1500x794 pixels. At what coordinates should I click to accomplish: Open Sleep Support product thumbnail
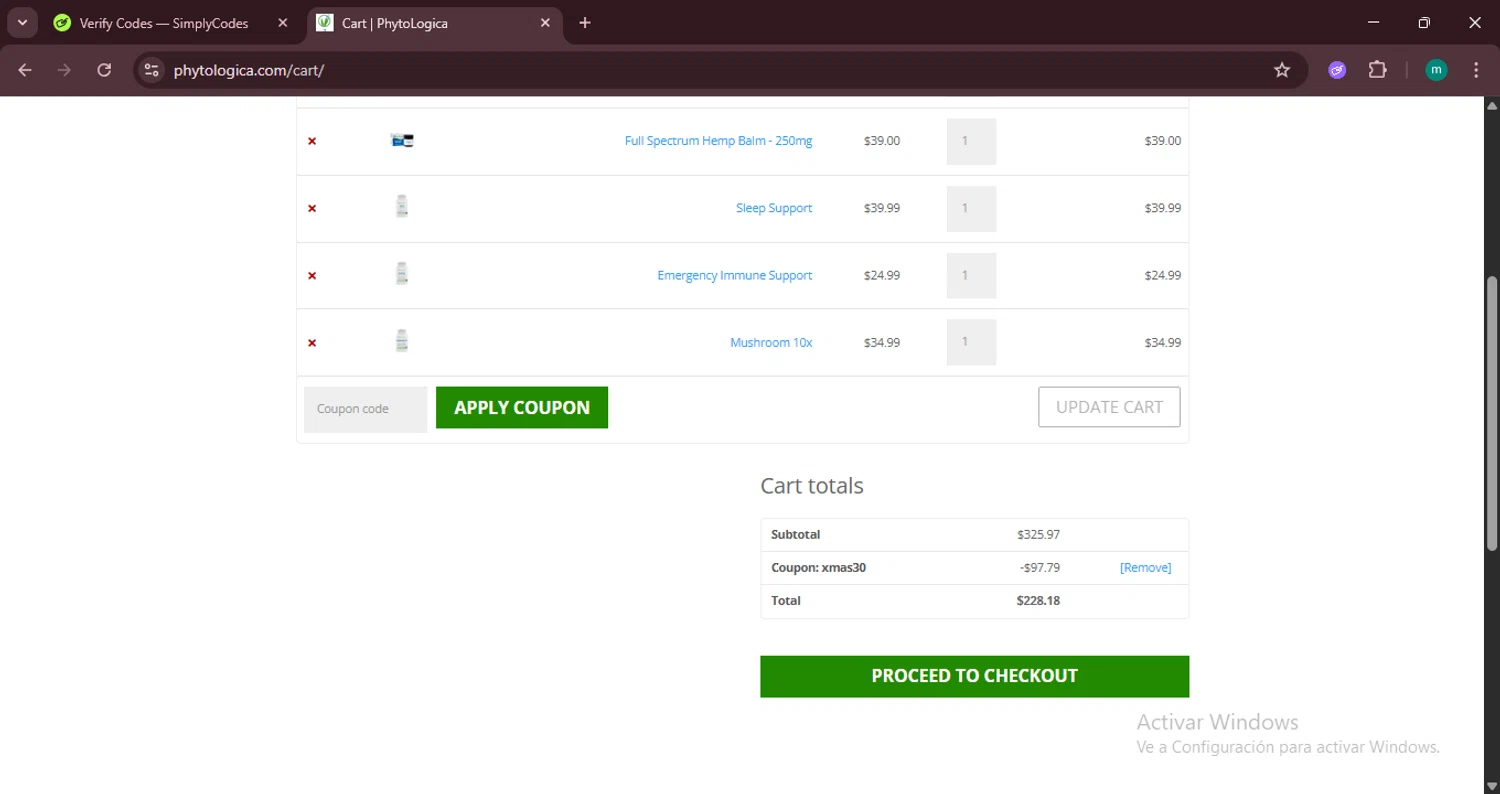point(402,206)
